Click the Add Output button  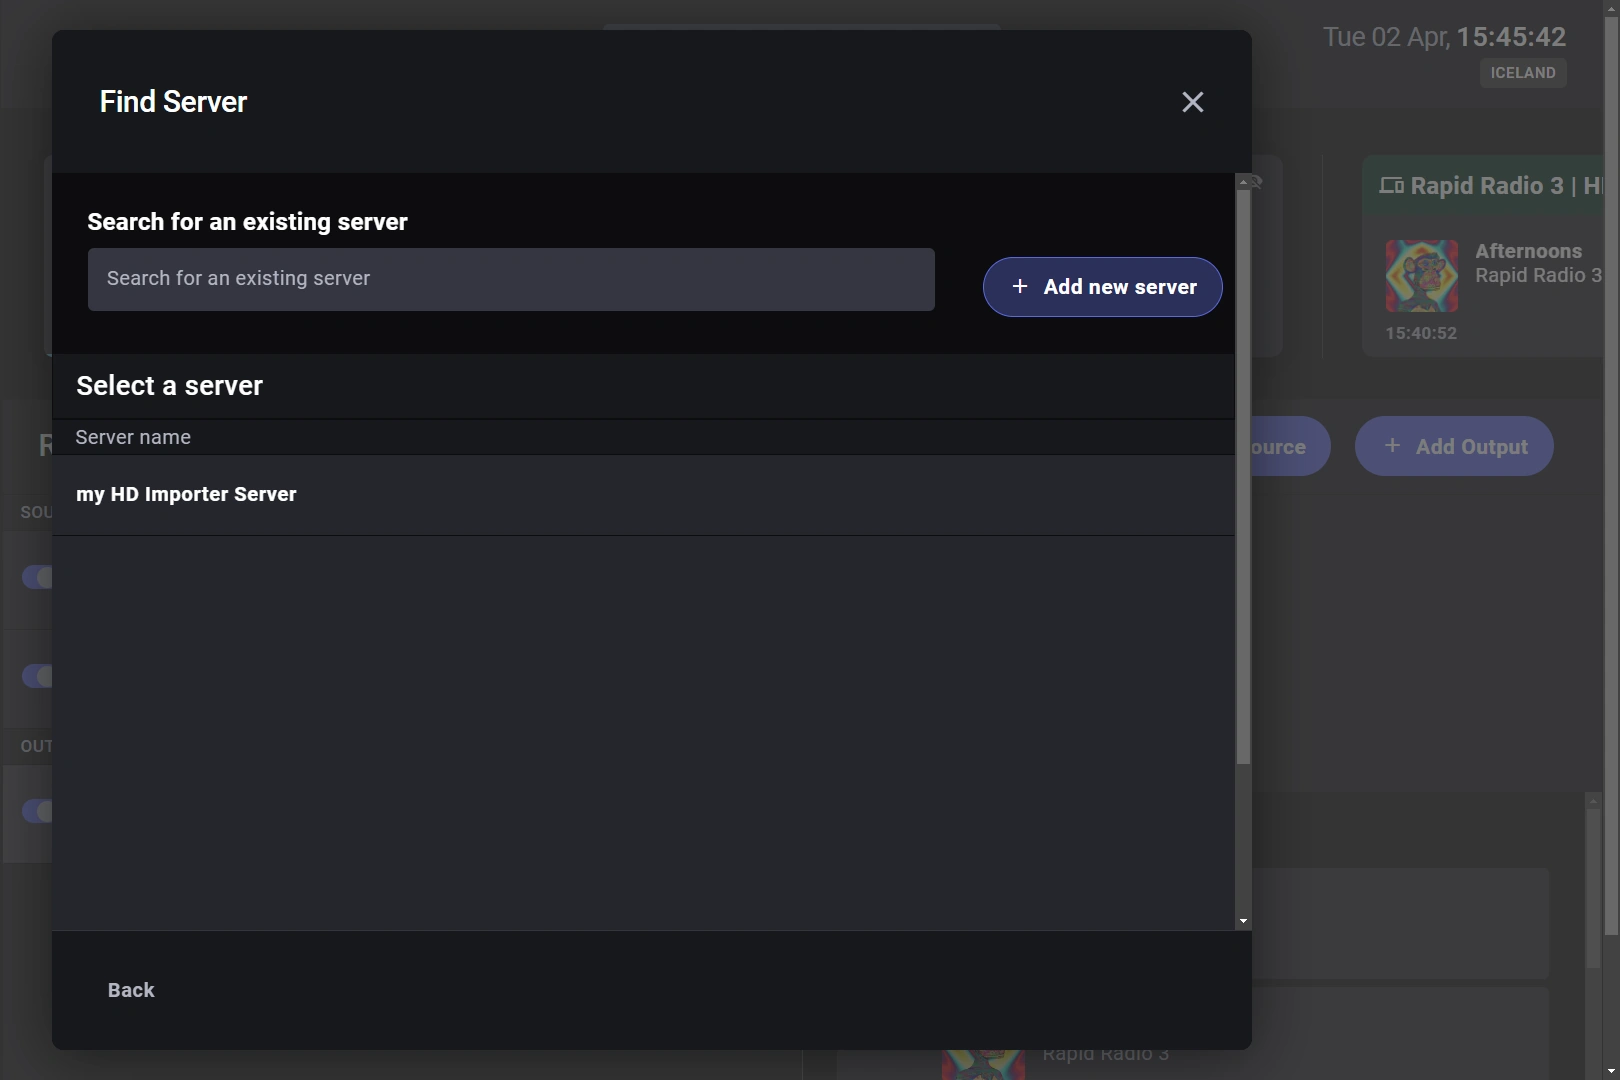click(1454, 446)
